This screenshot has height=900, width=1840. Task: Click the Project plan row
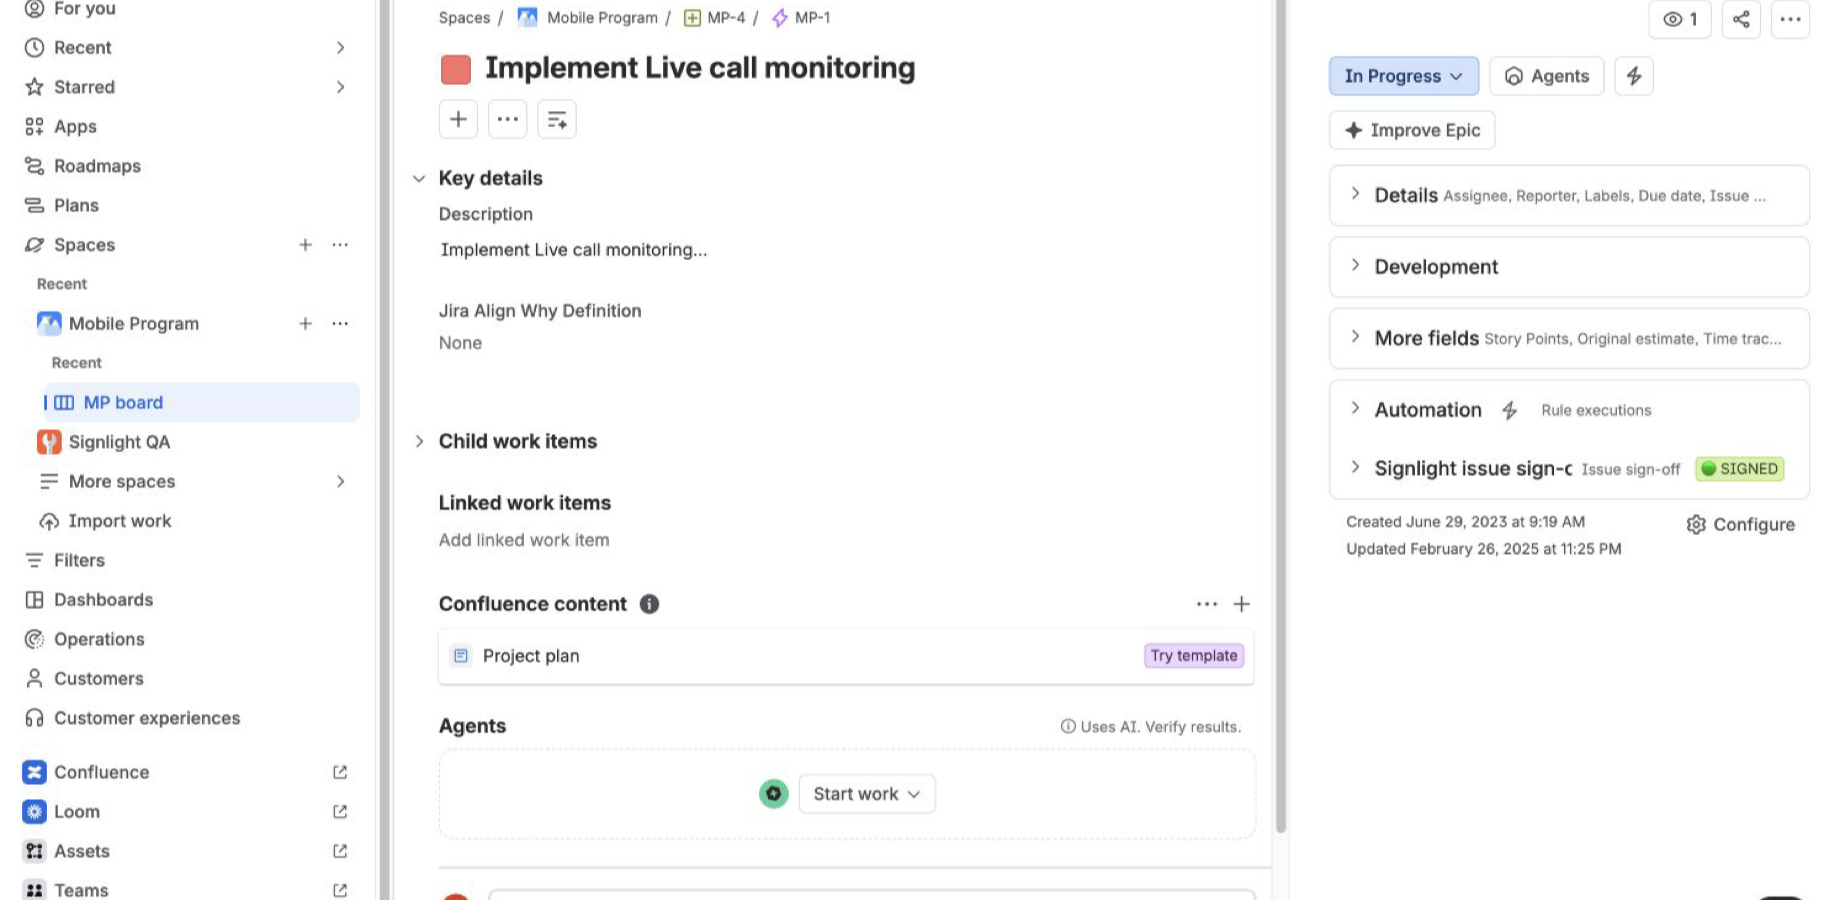point(846,656)
